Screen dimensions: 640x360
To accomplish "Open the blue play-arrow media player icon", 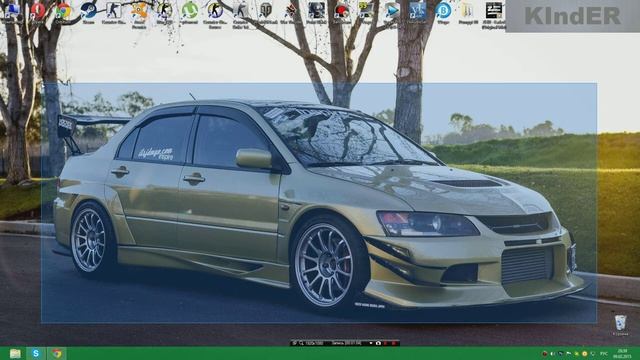I will click(x=392, y=10).
